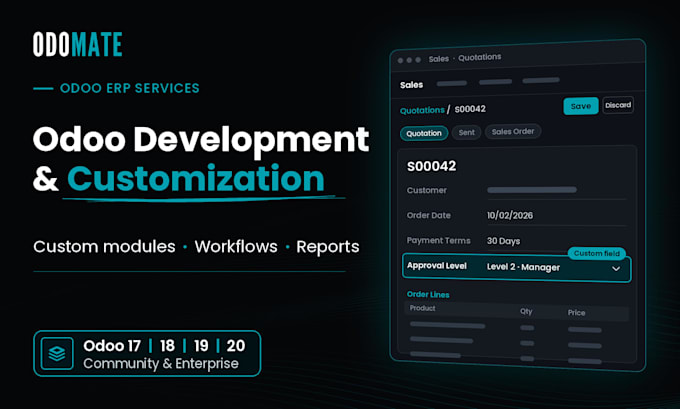The height and width of the screenshot is (409, 680).
Task: Click the ODOMATE logo
Action: coord(78,44)
